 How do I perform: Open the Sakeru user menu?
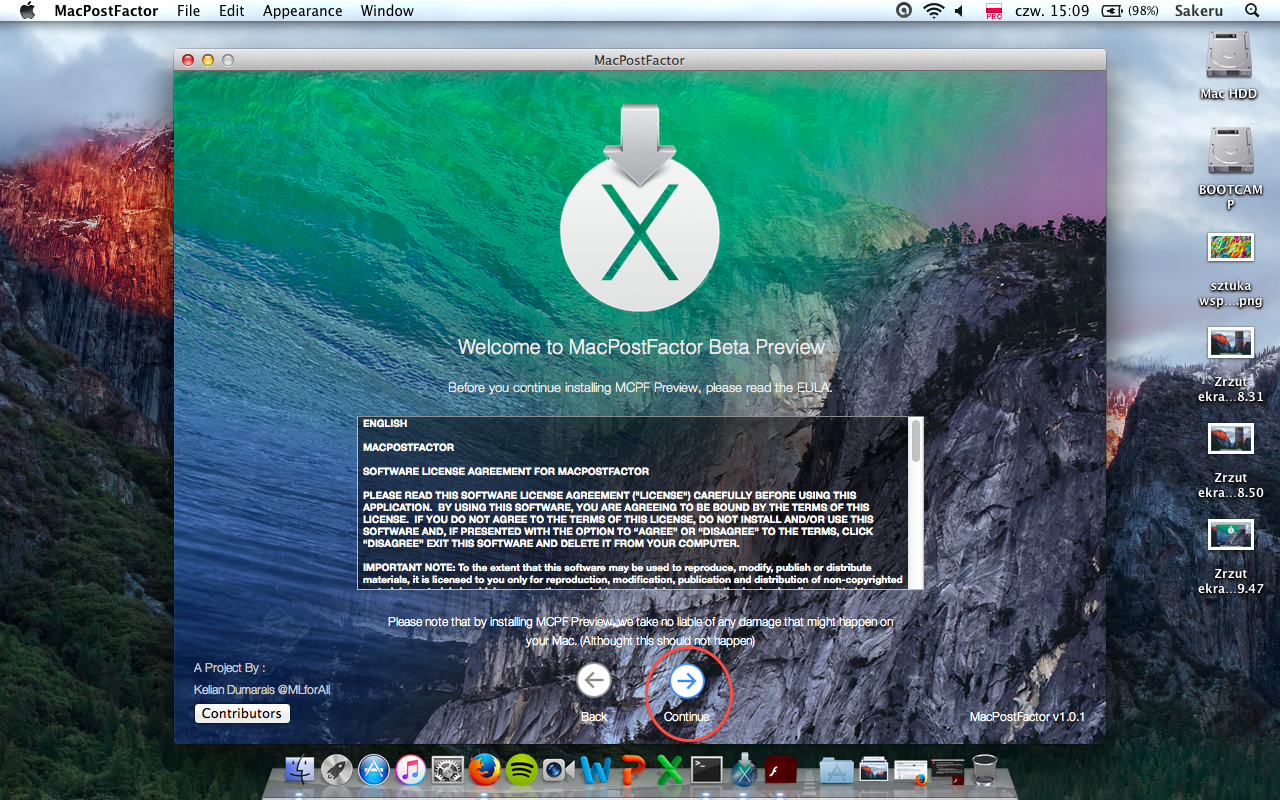pos(1199,11)
